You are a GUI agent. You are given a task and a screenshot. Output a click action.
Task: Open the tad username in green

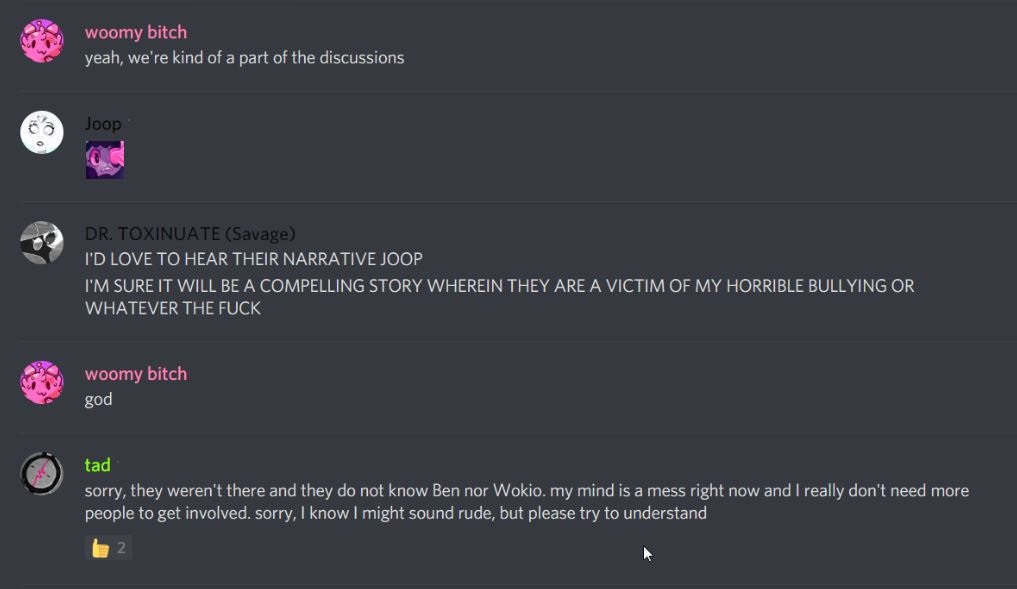[x=97, y=465]
